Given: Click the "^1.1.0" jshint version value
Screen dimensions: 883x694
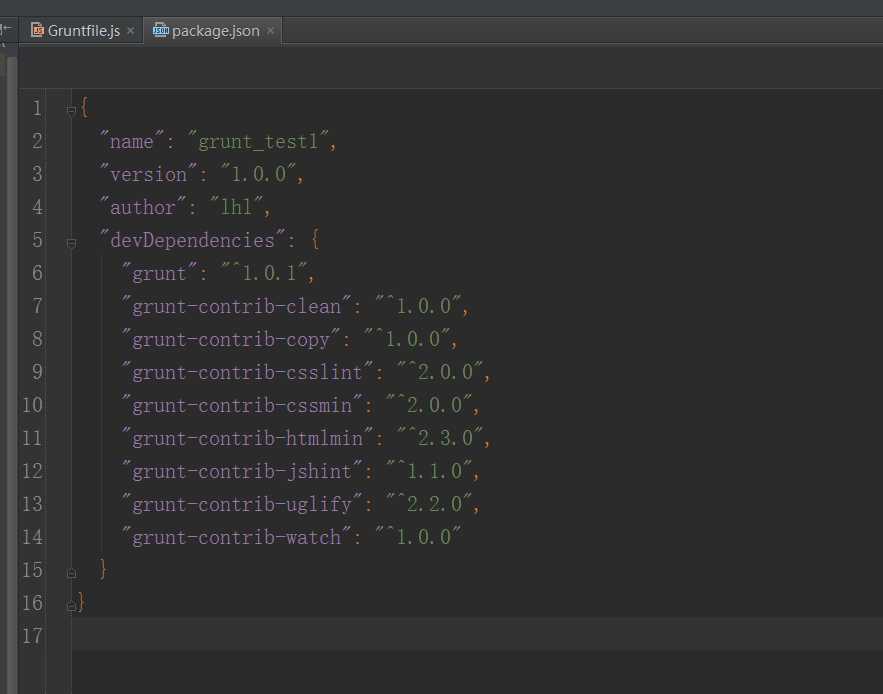Looking at the screenshot, I should (429, 470).
